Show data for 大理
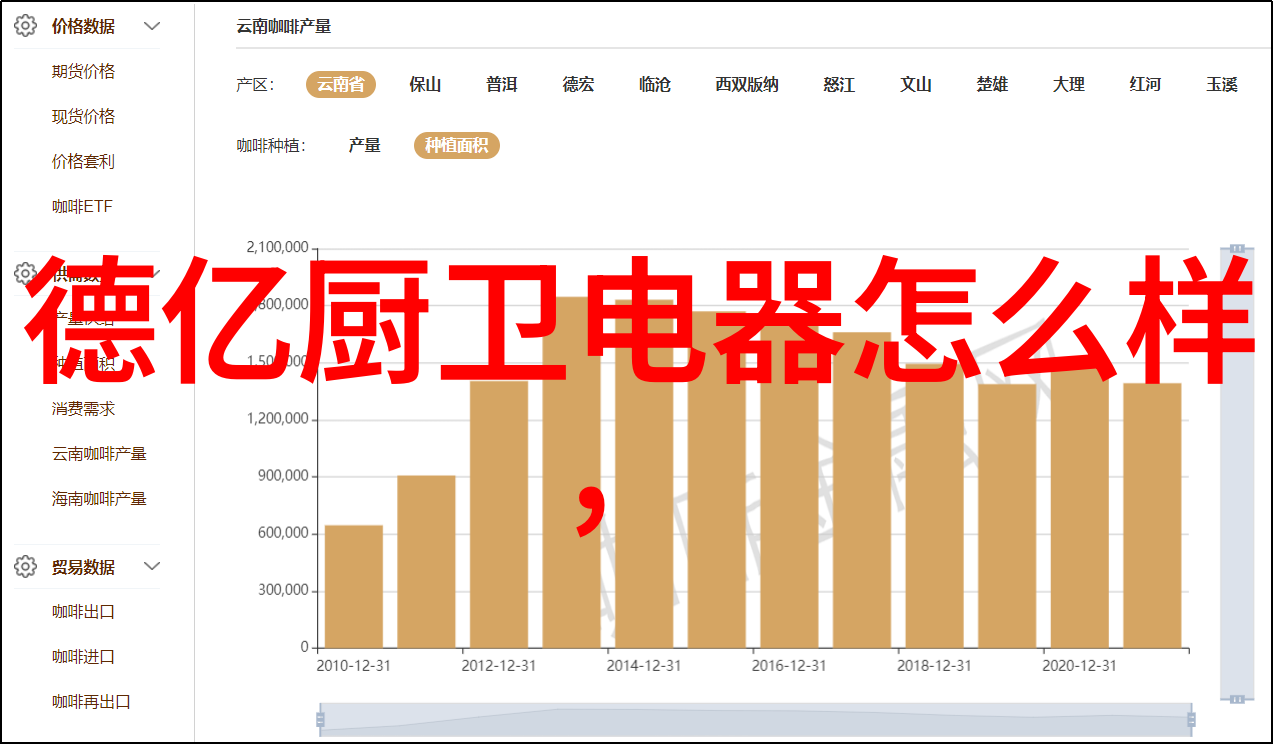Viewport: 1275px width, 744px height. click(1069, 85)
